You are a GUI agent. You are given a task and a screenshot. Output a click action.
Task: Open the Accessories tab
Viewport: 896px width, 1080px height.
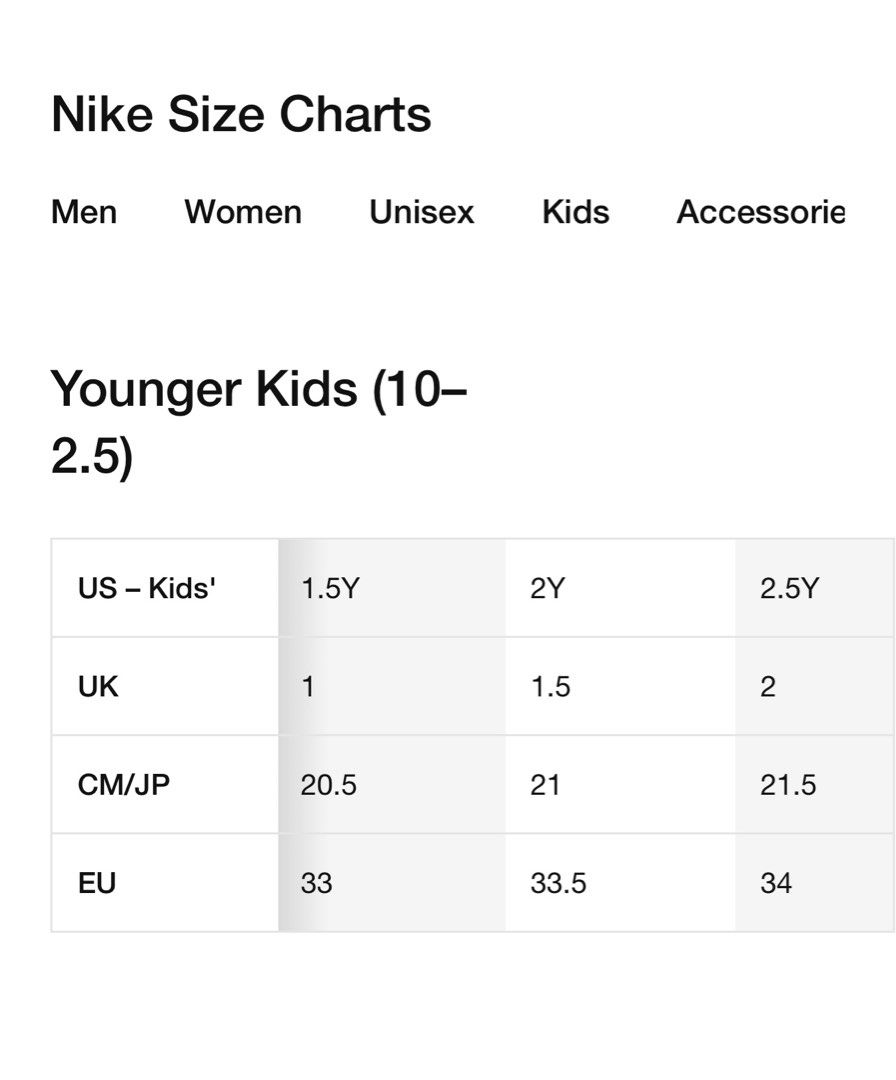(760, 212)
